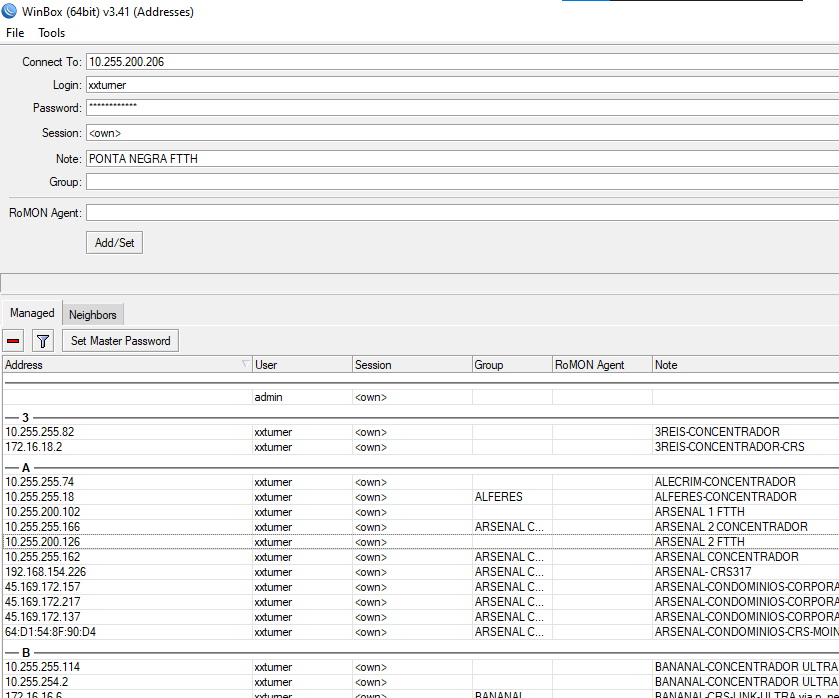Click the Session field showing <own>
This screenshot has width=839, height=698.
tap(462, 133)
